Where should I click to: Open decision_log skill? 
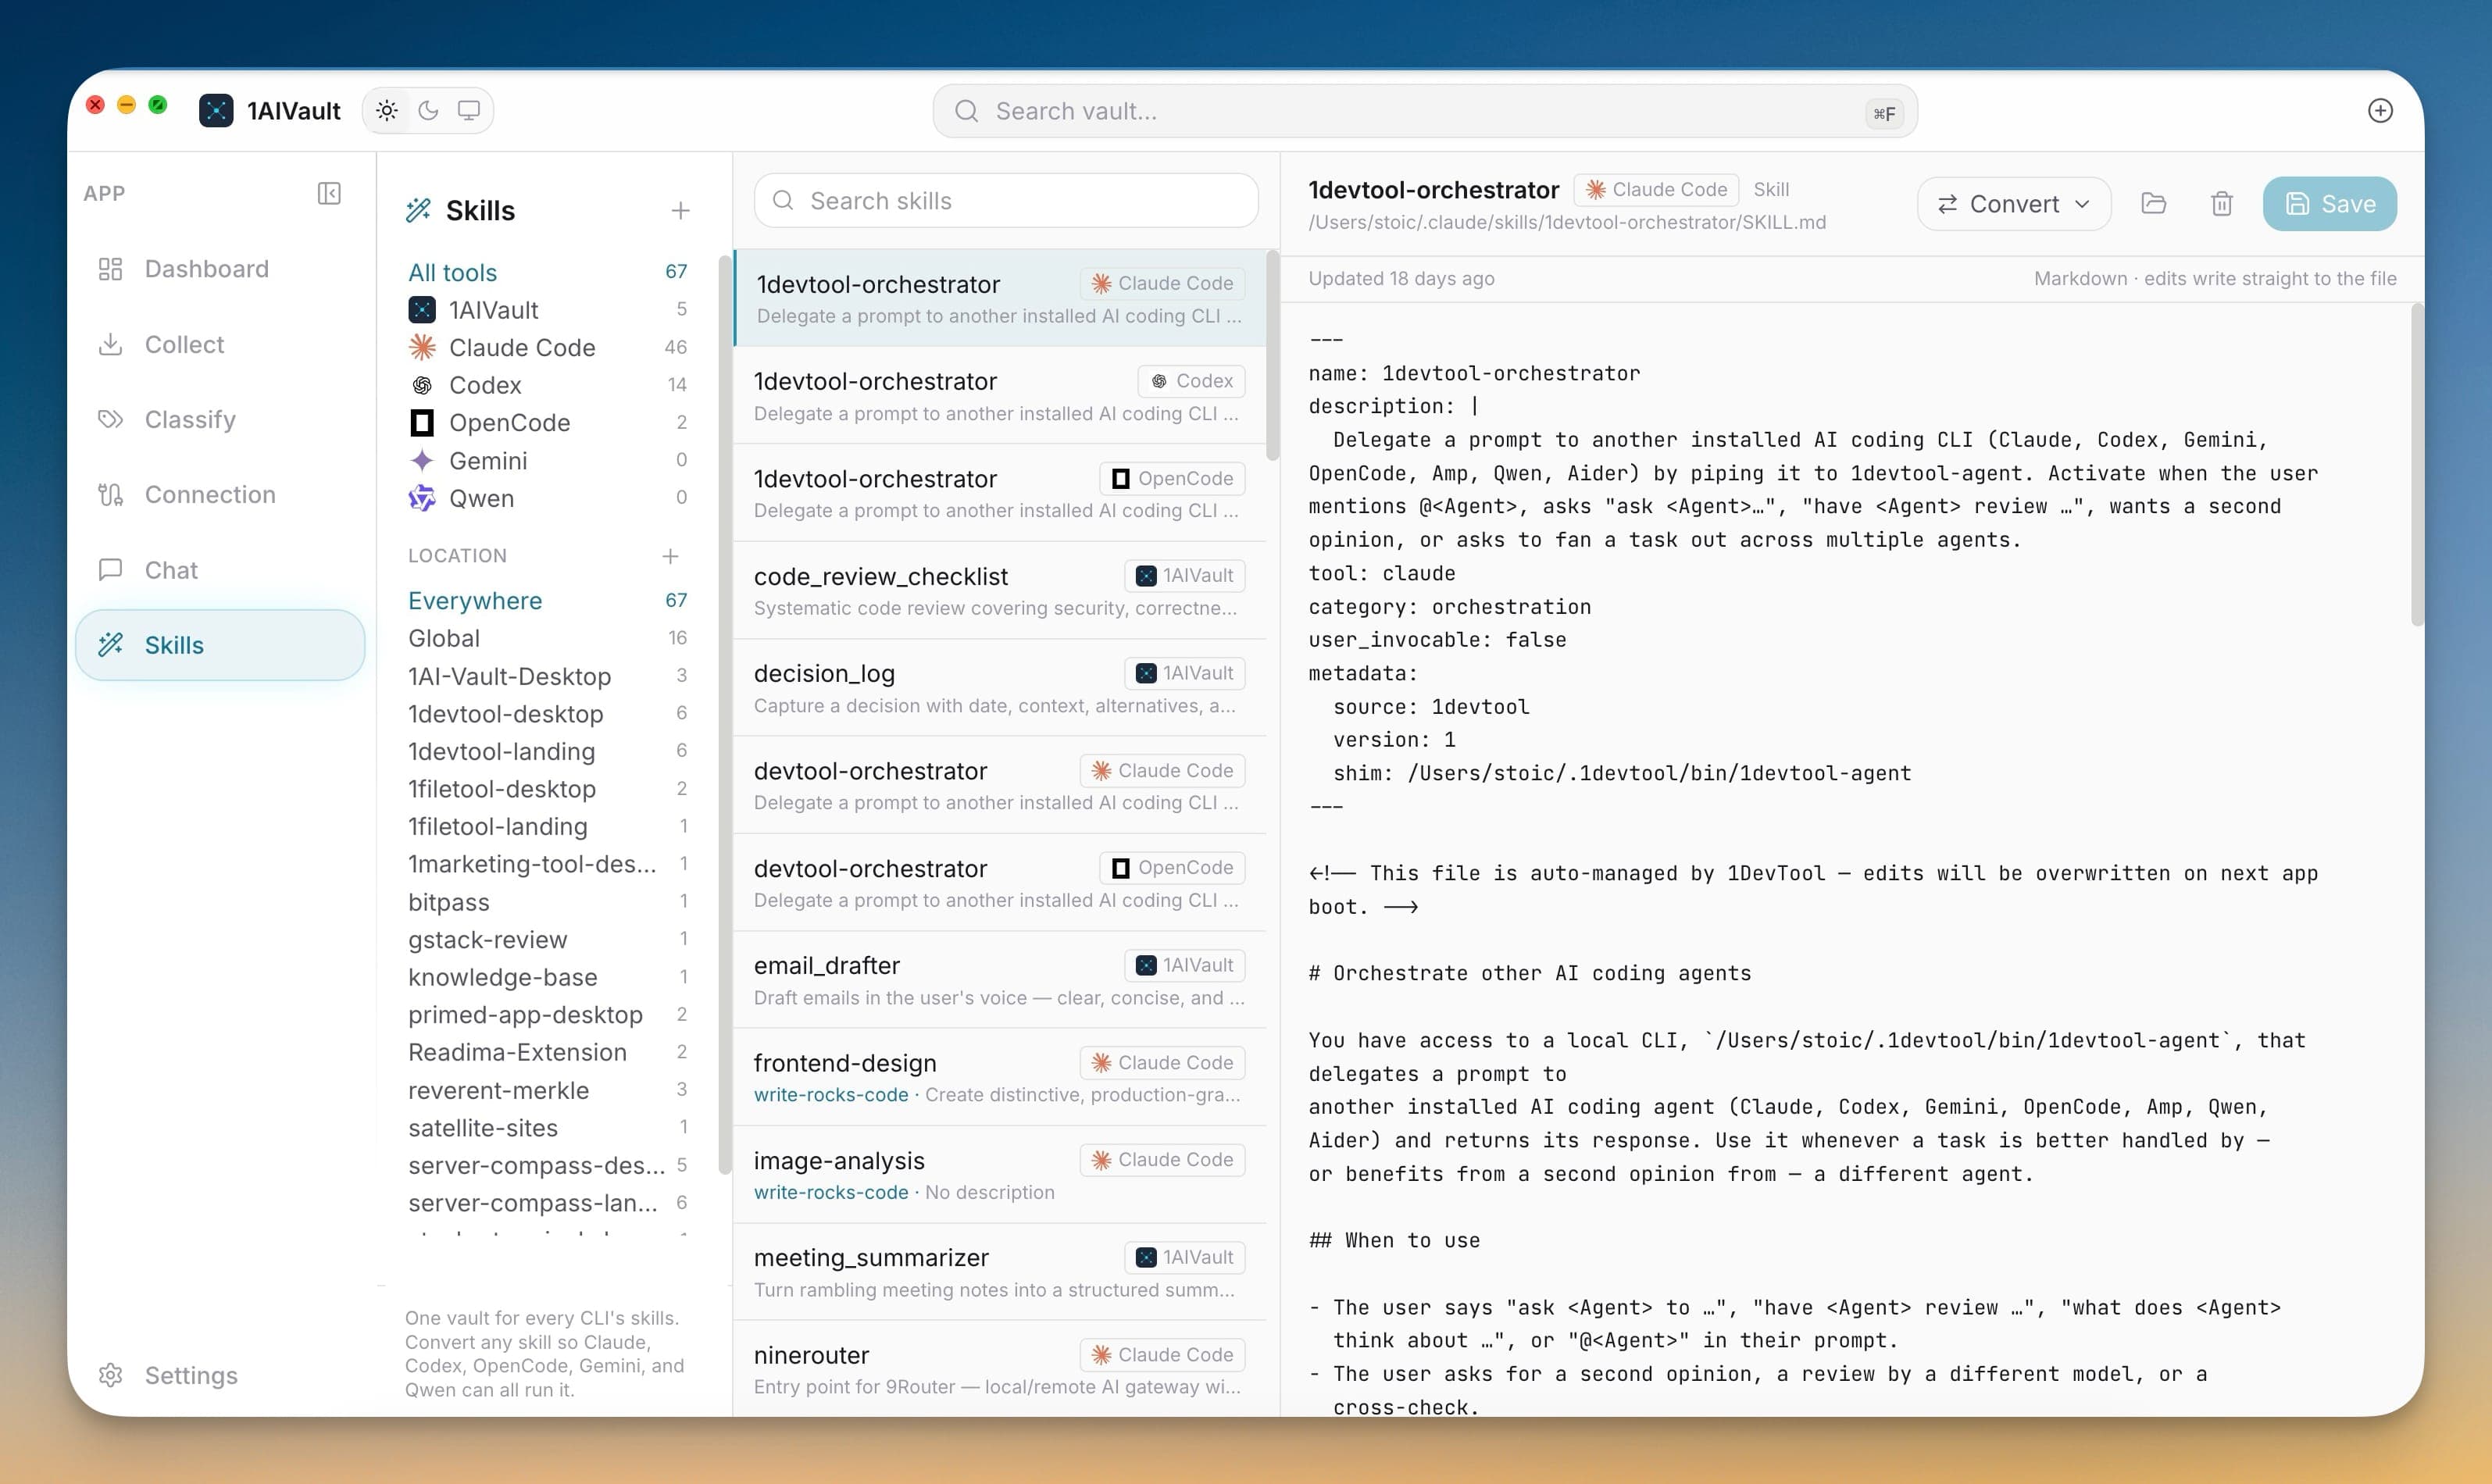click(999, 688)
